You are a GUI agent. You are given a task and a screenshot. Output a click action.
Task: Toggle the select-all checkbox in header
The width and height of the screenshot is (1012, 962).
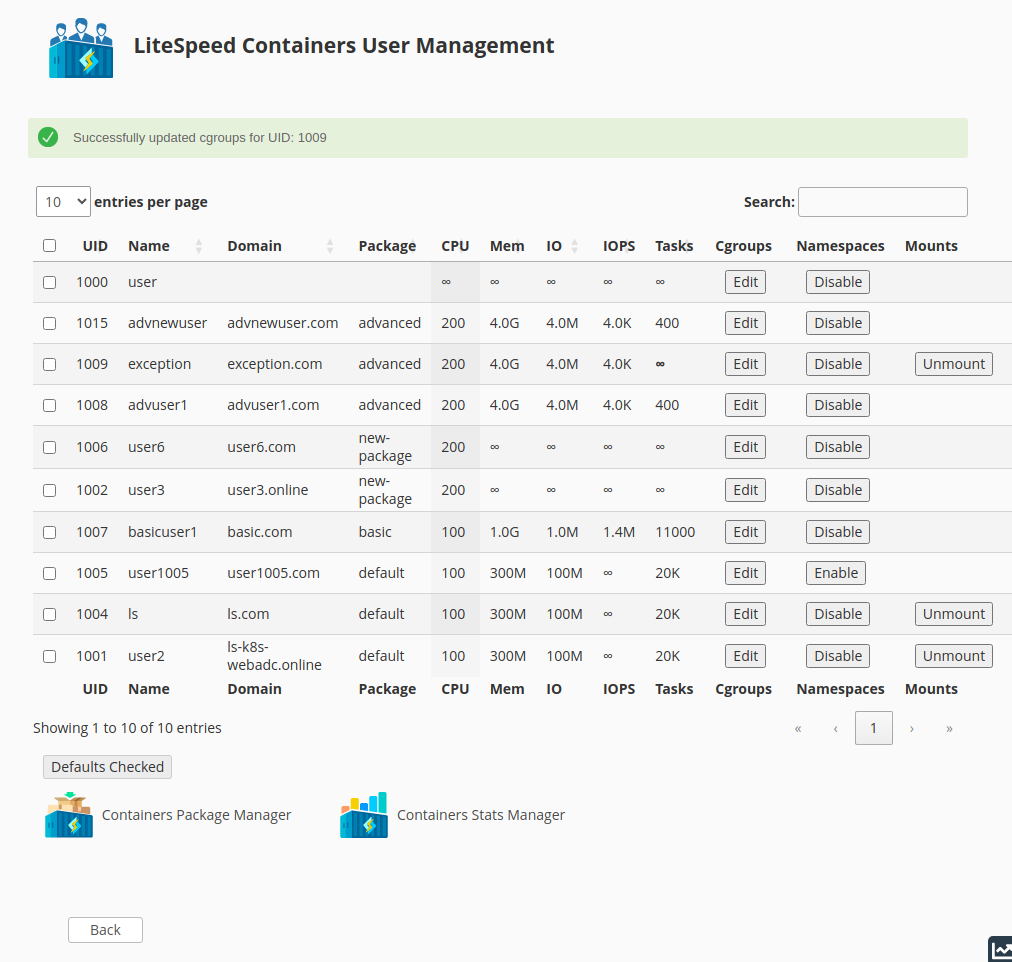tap(50, 246)
